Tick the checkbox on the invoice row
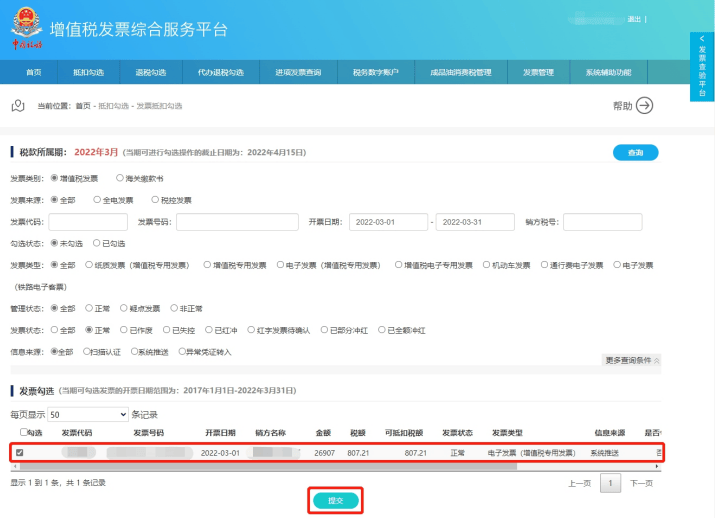 (x=19, y=453)
